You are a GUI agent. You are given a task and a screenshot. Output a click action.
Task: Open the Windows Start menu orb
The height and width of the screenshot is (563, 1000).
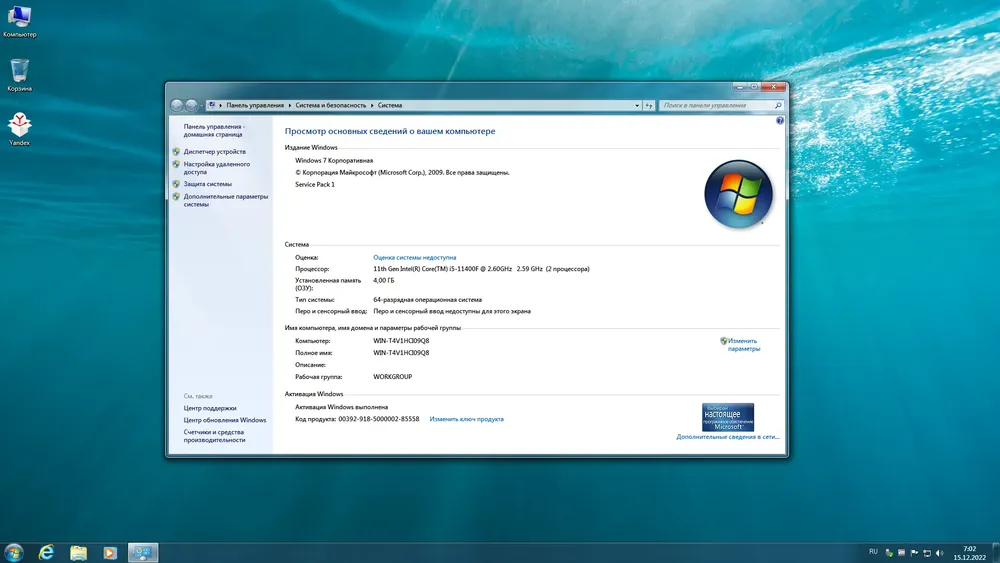(13, 552)
